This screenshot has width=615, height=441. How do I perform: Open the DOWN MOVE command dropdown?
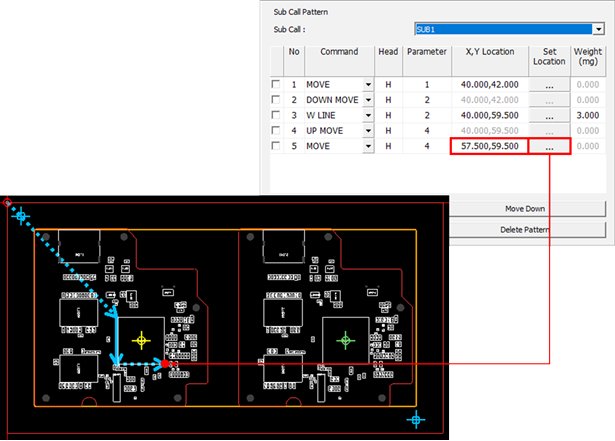coord(368,101)
